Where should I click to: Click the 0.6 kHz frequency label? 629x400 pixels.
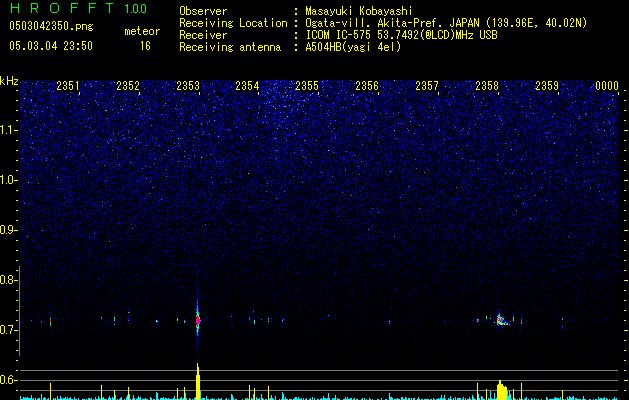[x=9, y=380]
